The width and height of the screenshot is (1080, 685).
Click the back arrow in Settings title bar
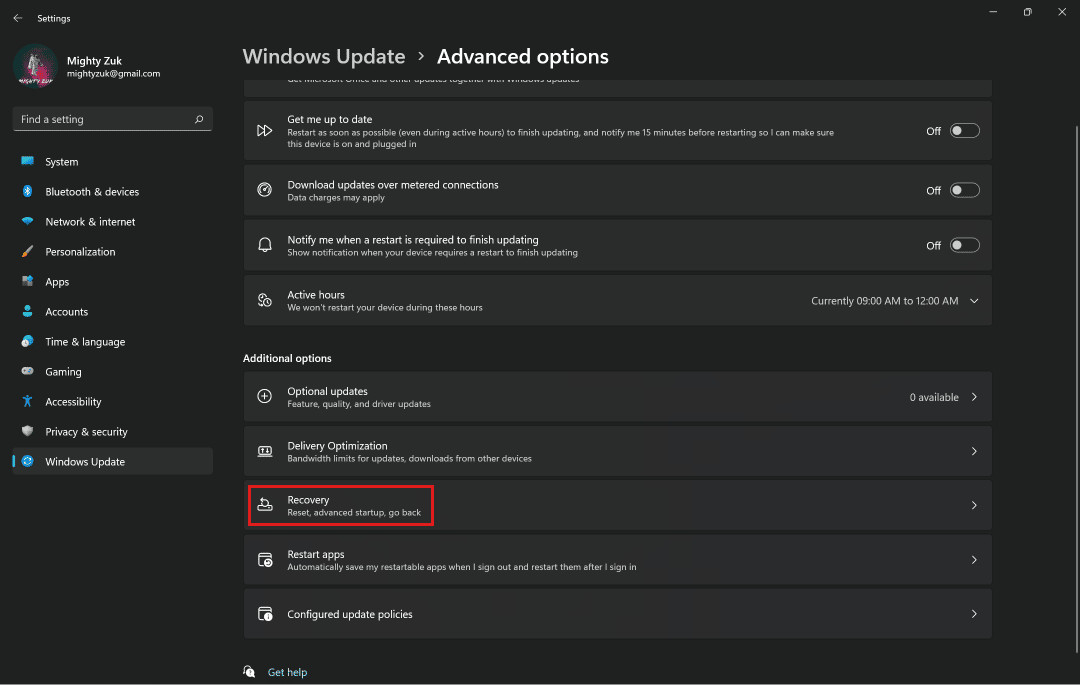tap(18, 18)
